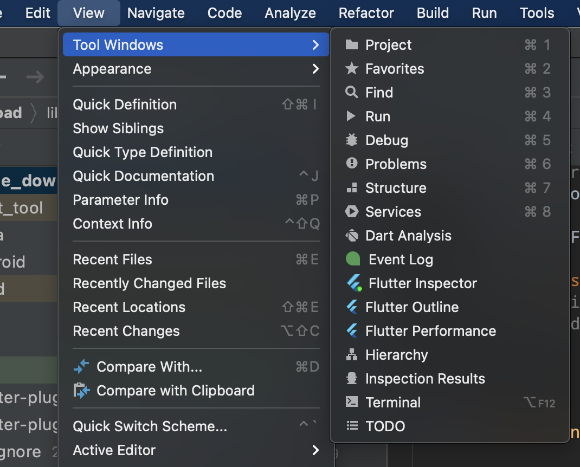
Task: Select Structure tool window entry
Action: tap(449, 188)
